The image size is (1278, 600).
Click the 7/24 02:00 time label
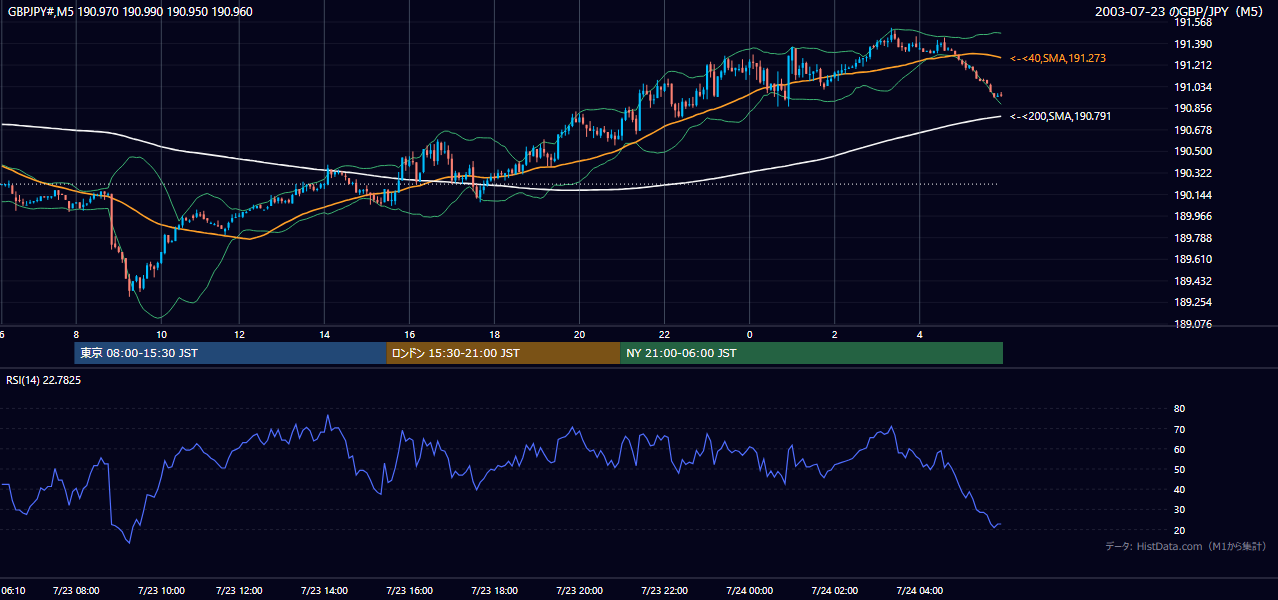[x=834, y=591]
